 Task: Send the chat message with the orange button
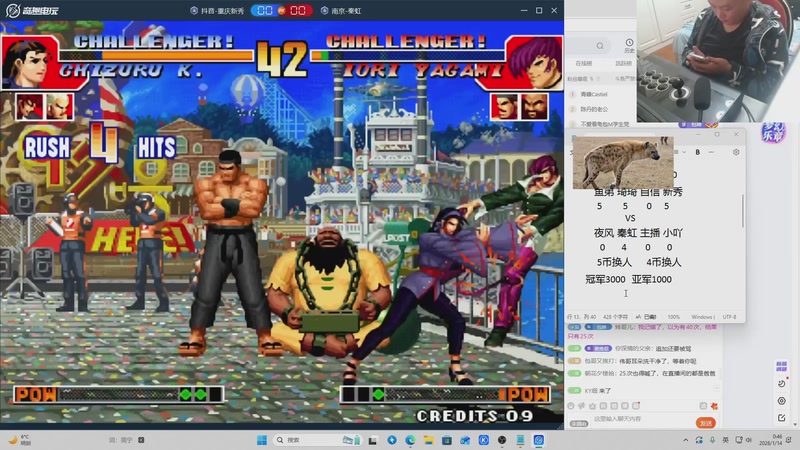tap(706, 423)
